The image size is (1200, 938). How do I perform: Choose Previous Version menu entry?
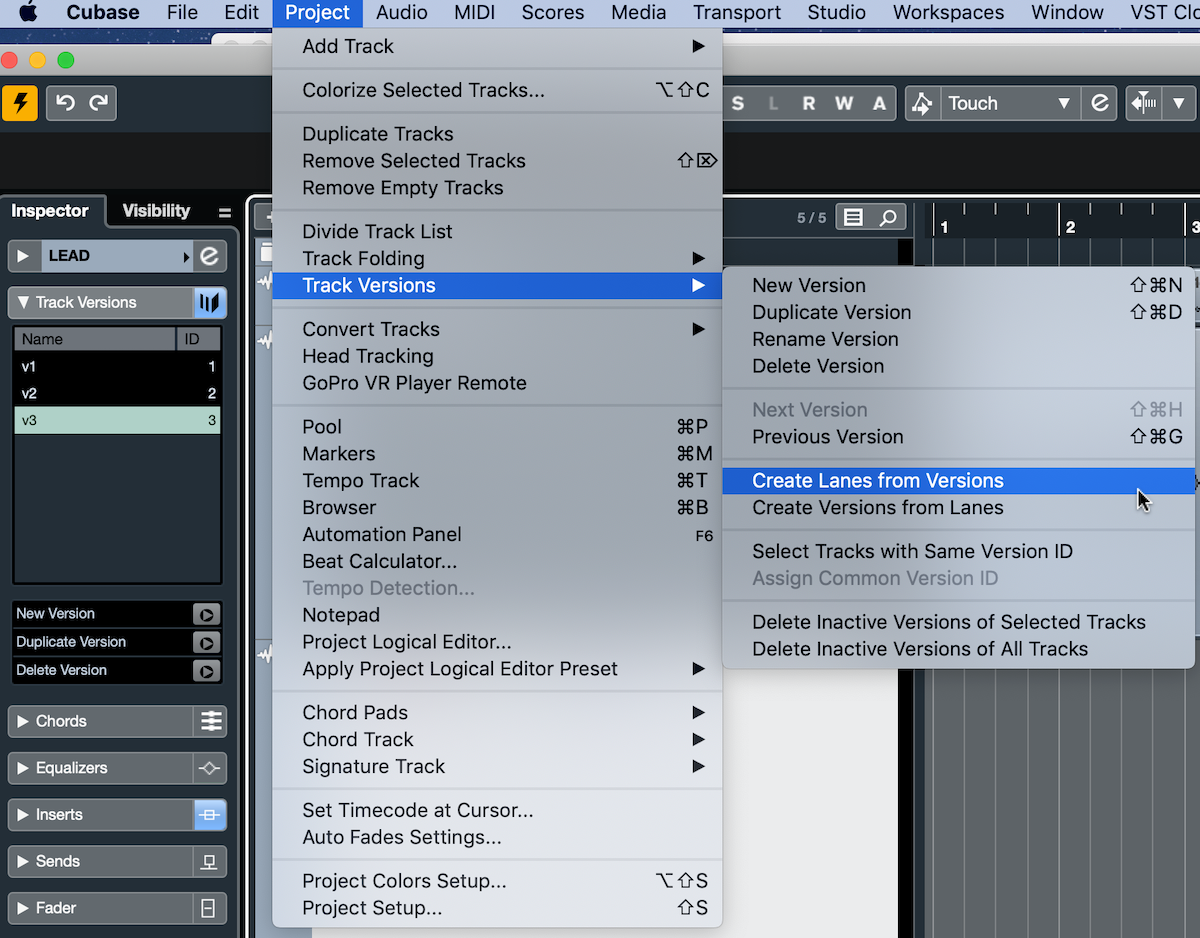(x=958, y=437)
